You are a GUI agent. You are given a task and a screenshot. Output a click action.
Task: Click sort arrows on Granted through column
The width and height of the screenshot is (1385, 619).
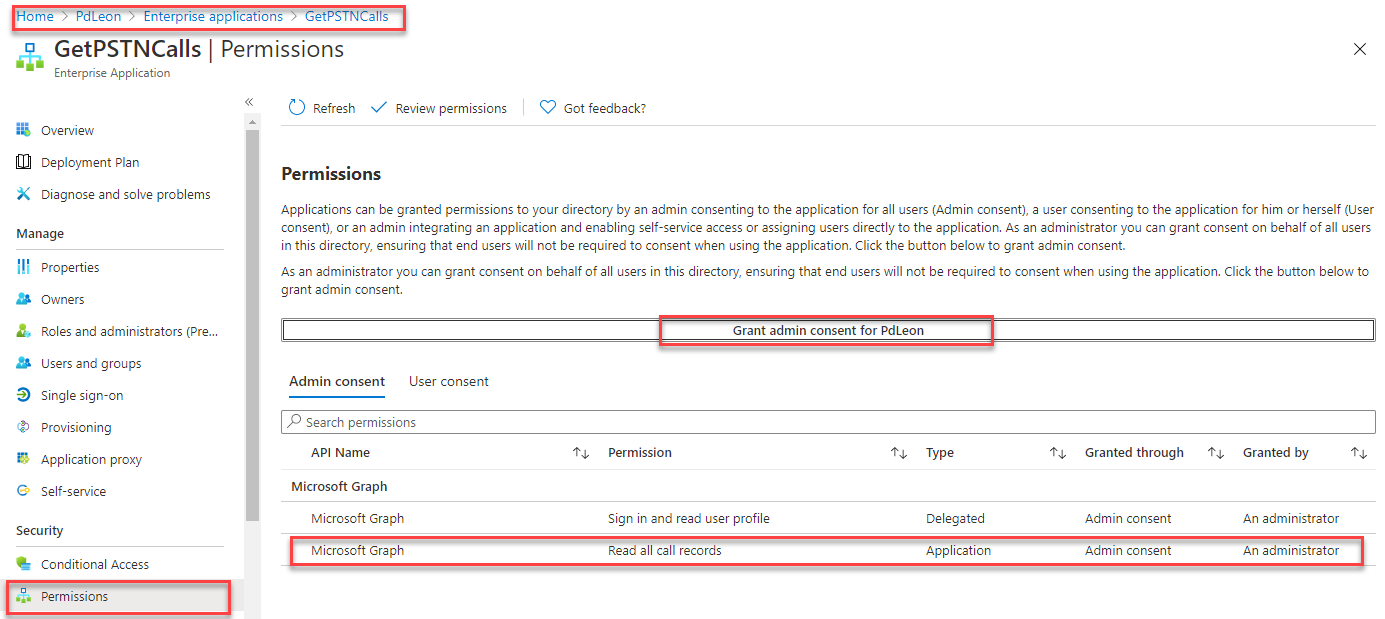tap(1215, 452)
